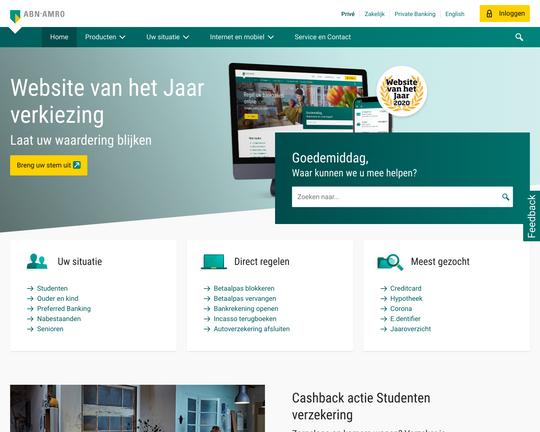Screen dimensions: 540x432
Task: Click the arrow icon beside Studenten
Action: pos(30,288)
